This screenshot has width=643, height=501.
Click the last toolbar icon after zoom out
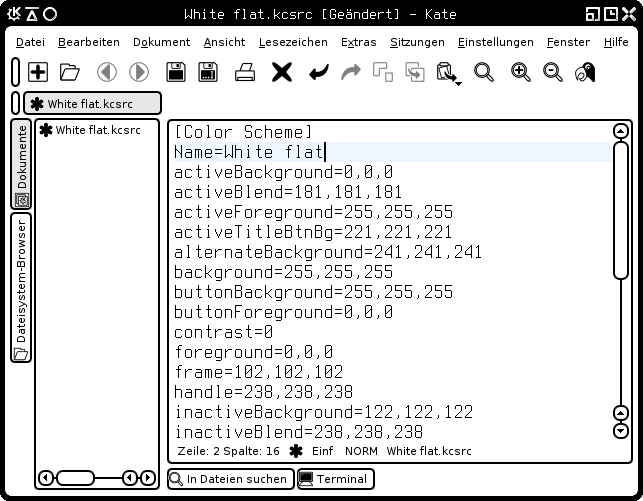pos(585,73)
